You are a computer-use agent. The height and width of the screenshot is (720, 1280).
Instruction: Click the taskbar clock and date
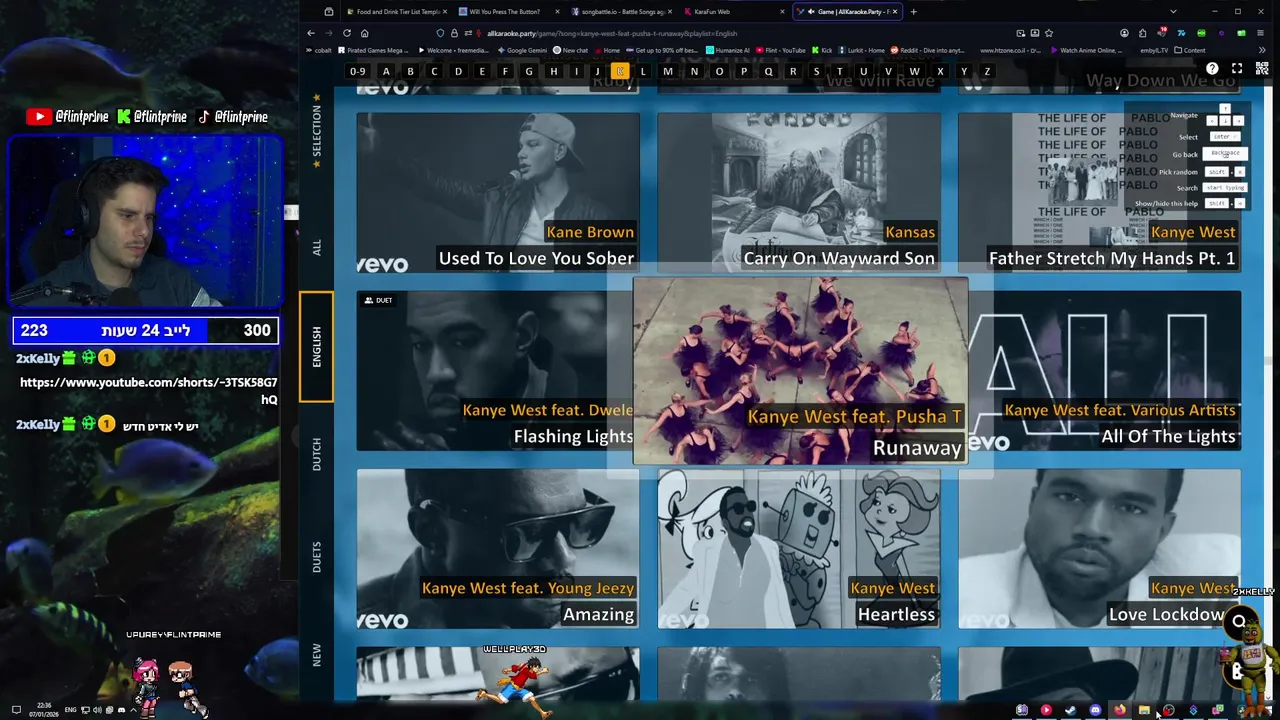point(46,710)
